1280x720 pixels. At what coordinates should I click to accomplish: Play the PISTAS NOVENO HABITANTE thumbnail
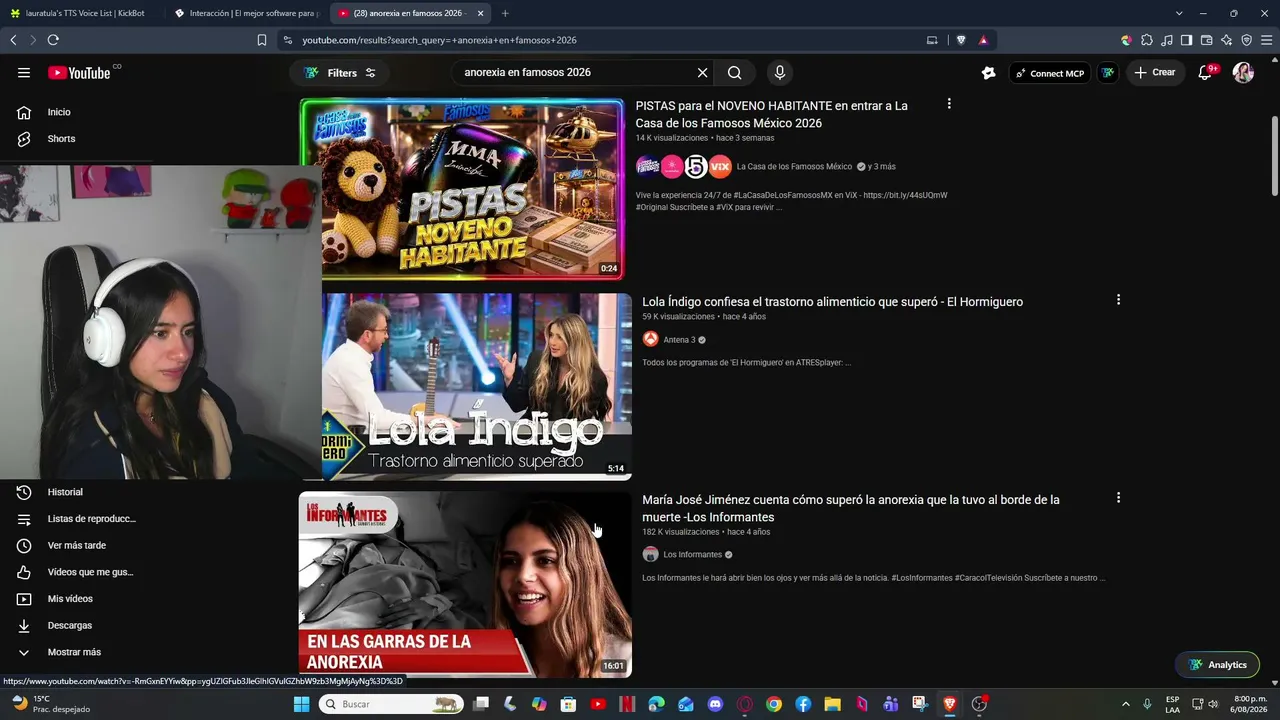[461, 189]
